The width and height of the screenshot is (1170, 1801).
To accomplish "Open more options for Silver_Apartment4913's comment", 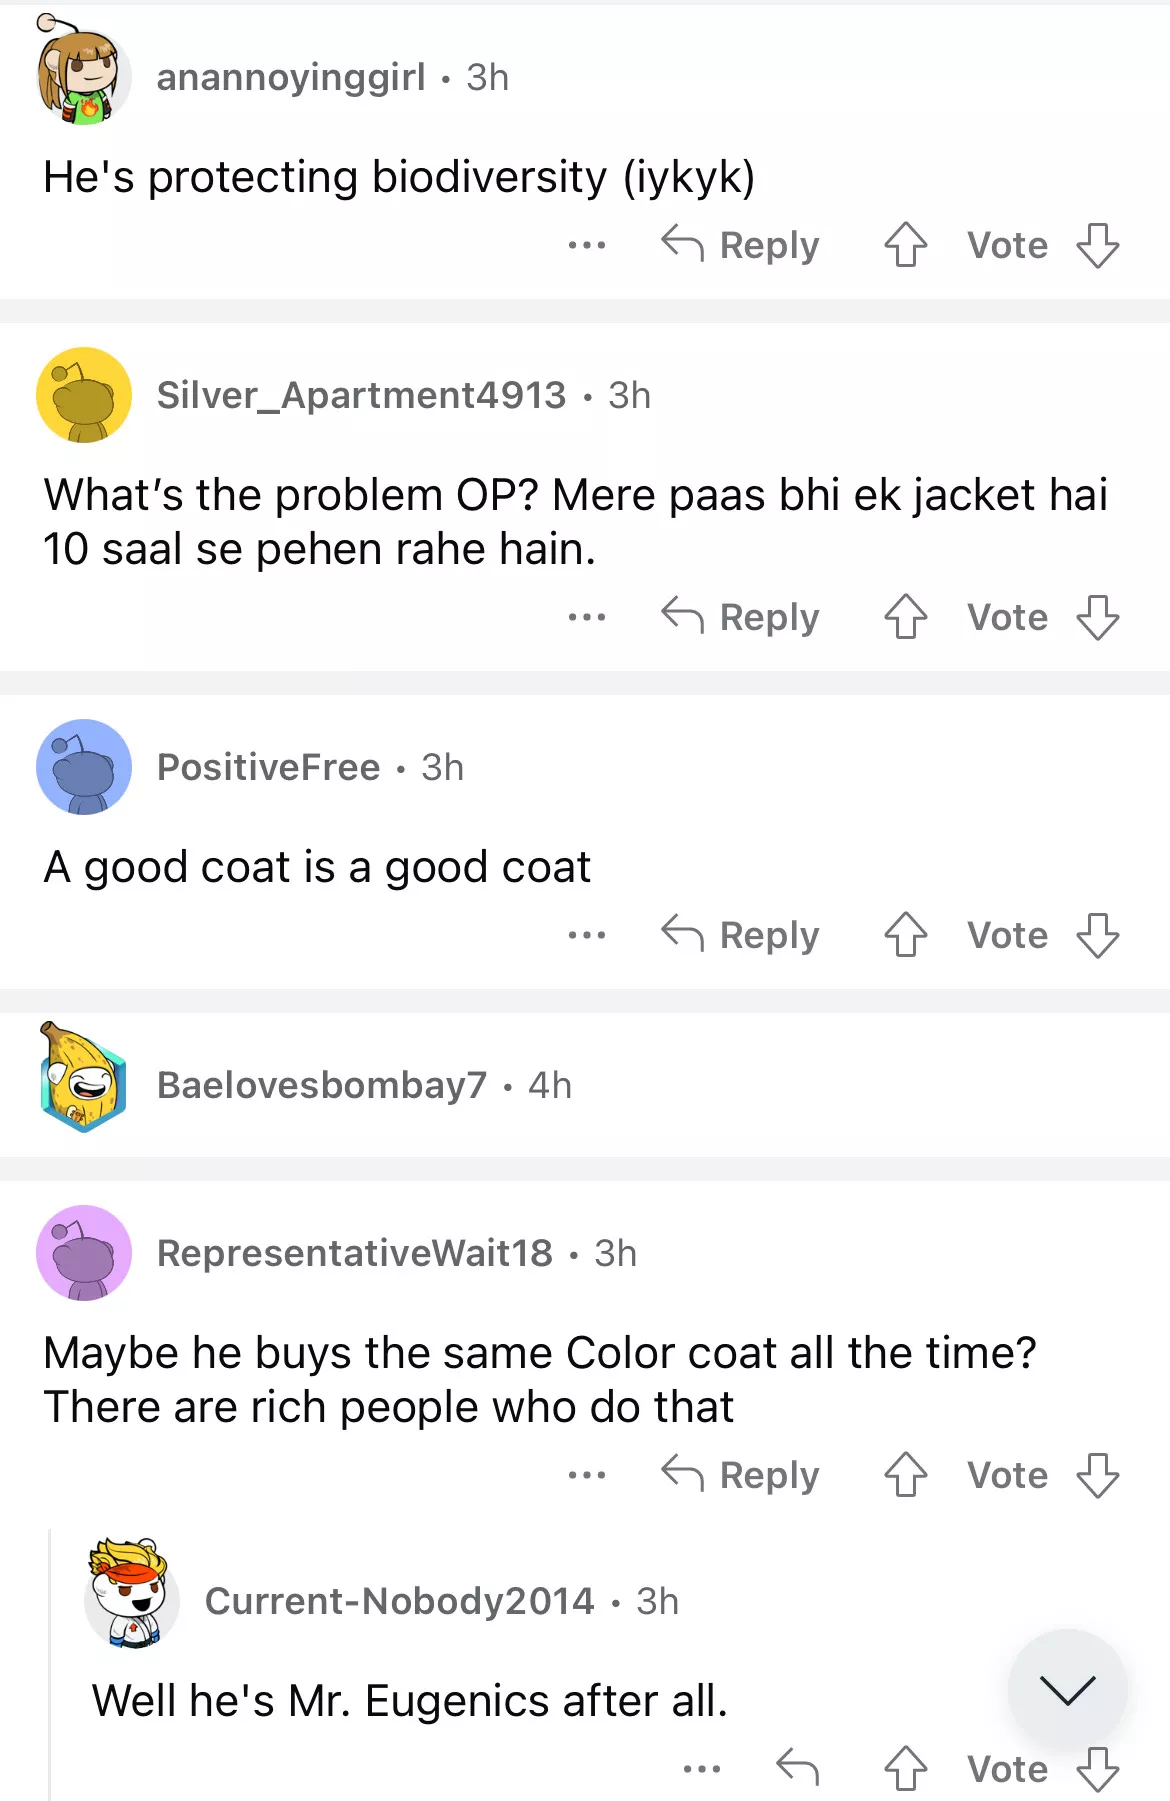I will pyautogui.click(x=586, y=617).
